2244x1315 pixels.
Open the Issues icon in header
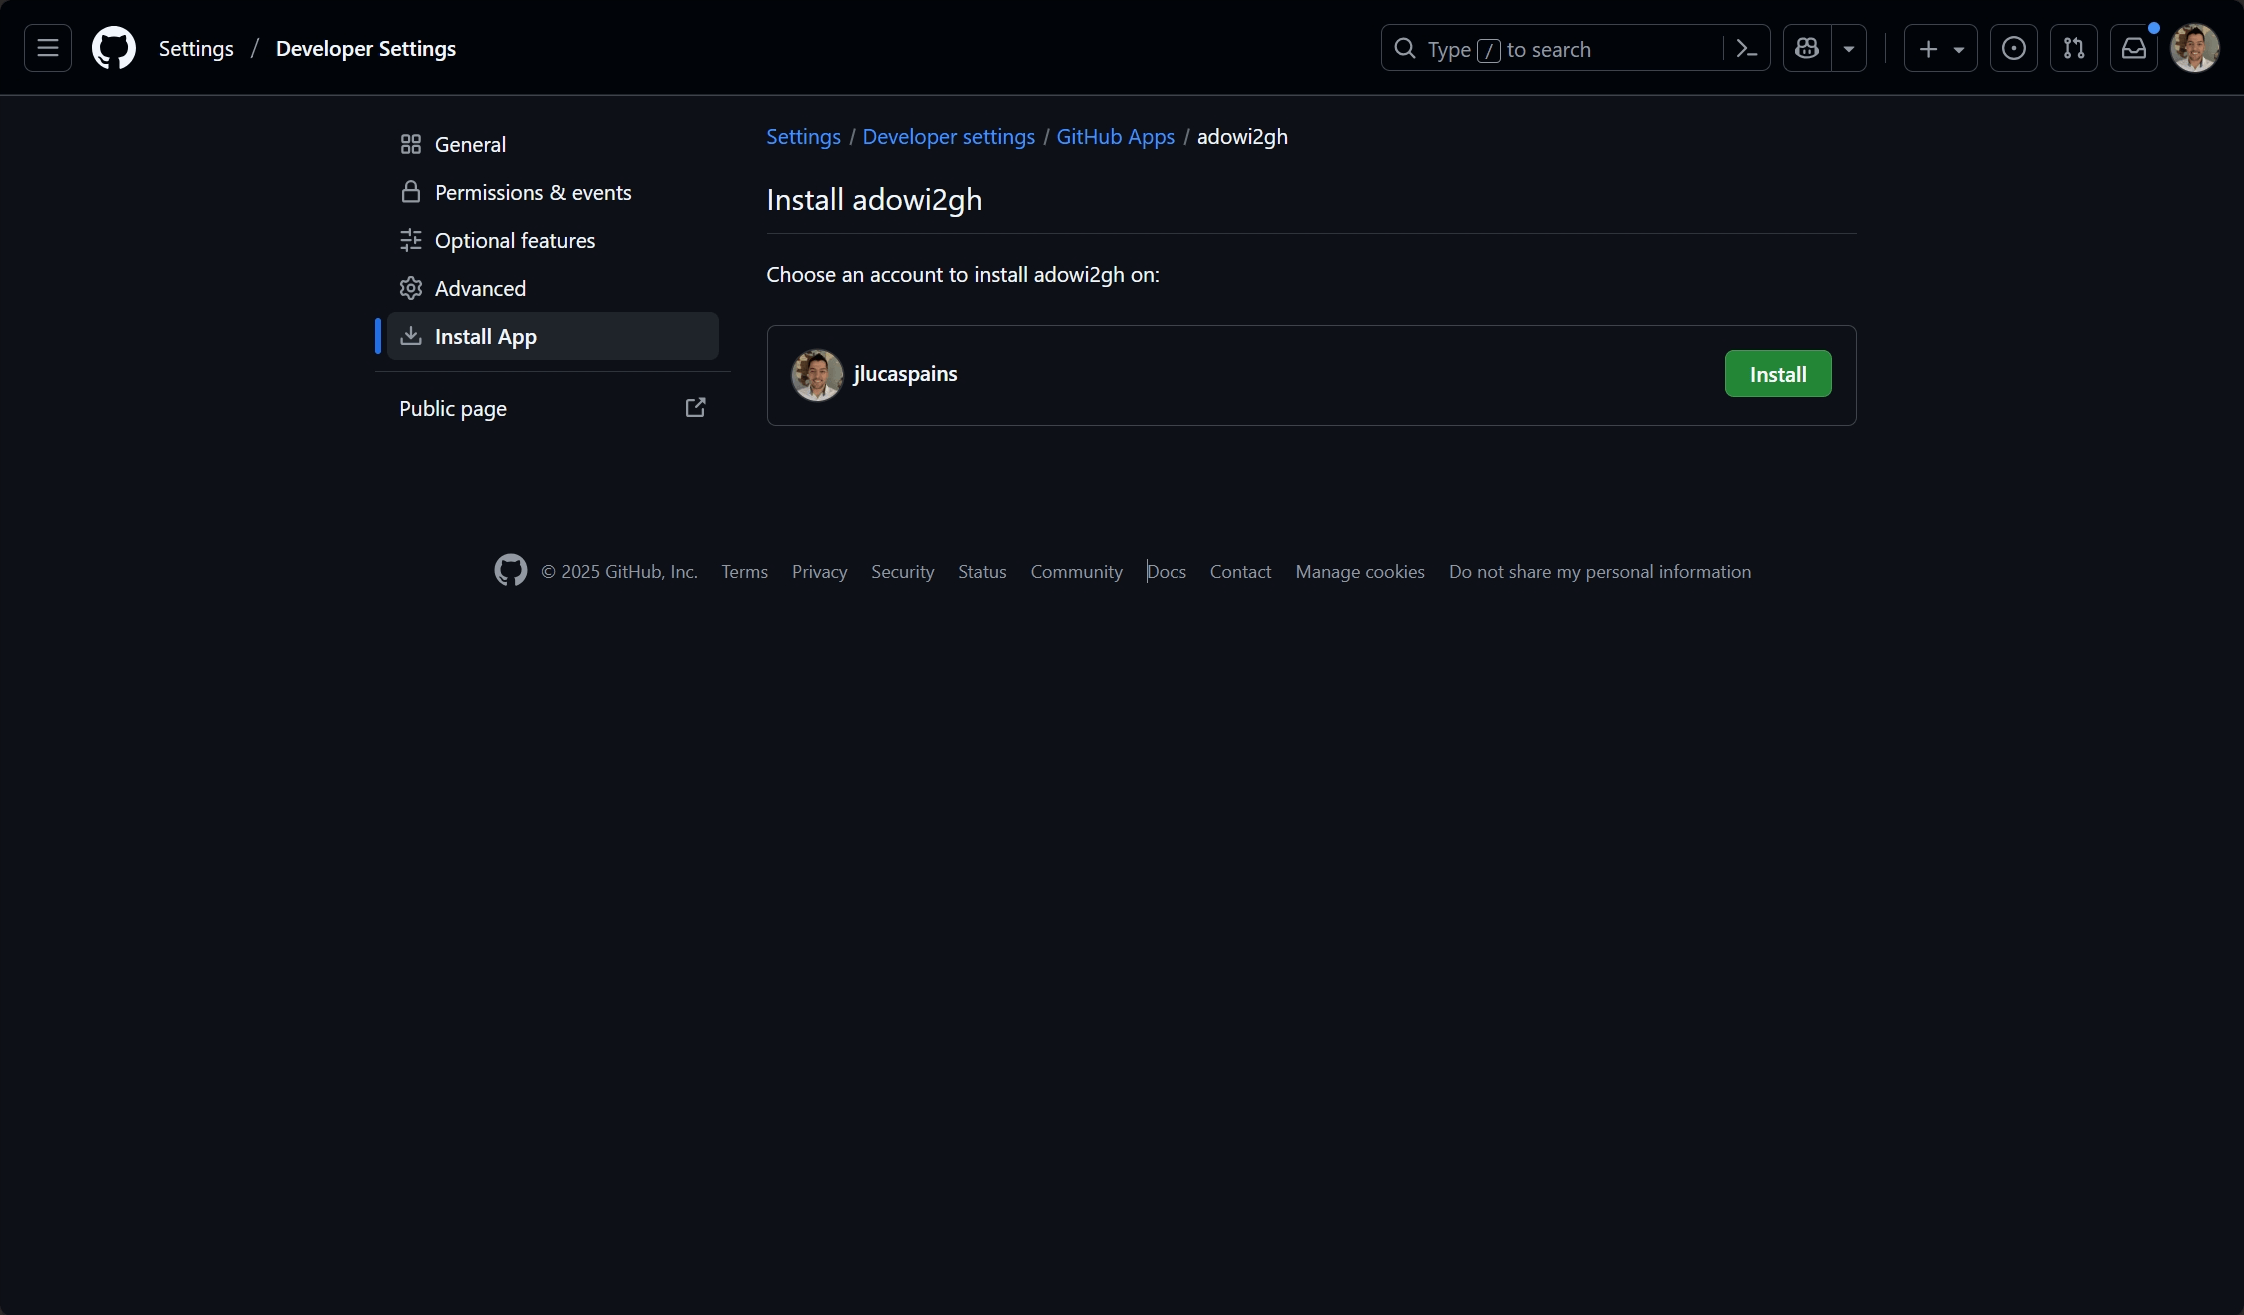click(x=2014, y=48)
